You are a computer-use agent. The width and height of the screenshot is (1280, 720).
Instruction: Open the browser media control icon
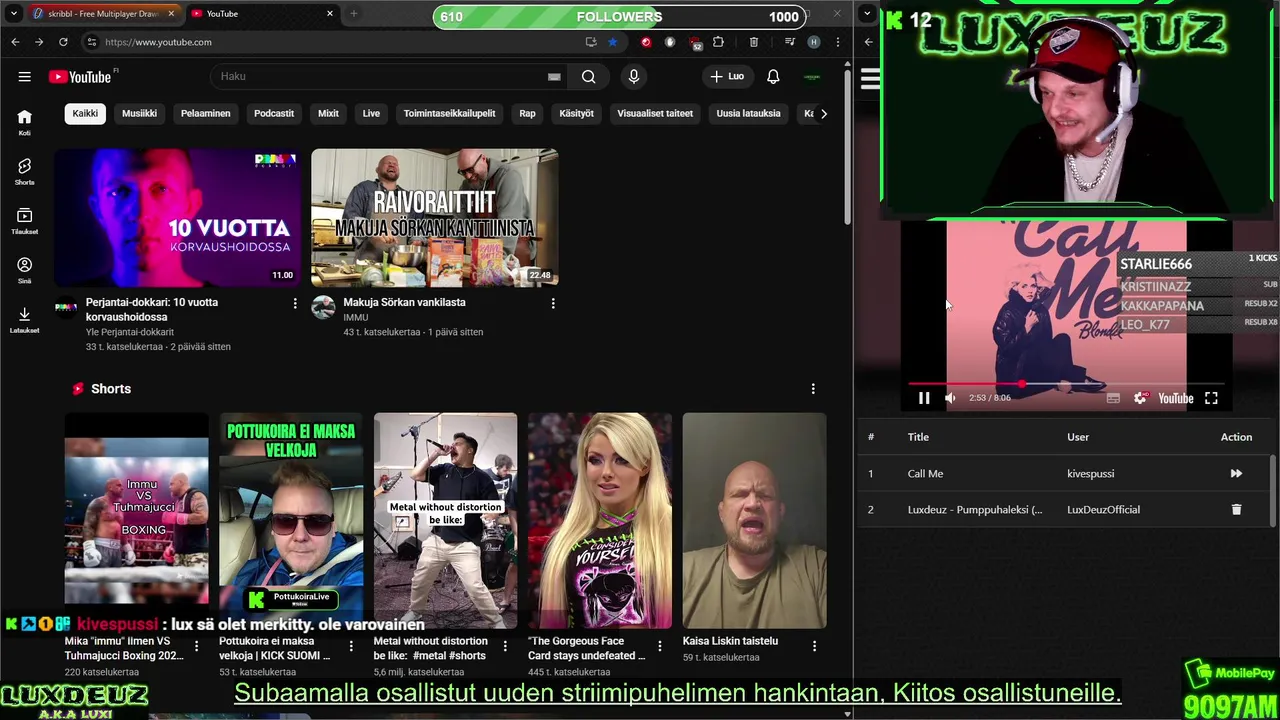click(790, 42)
